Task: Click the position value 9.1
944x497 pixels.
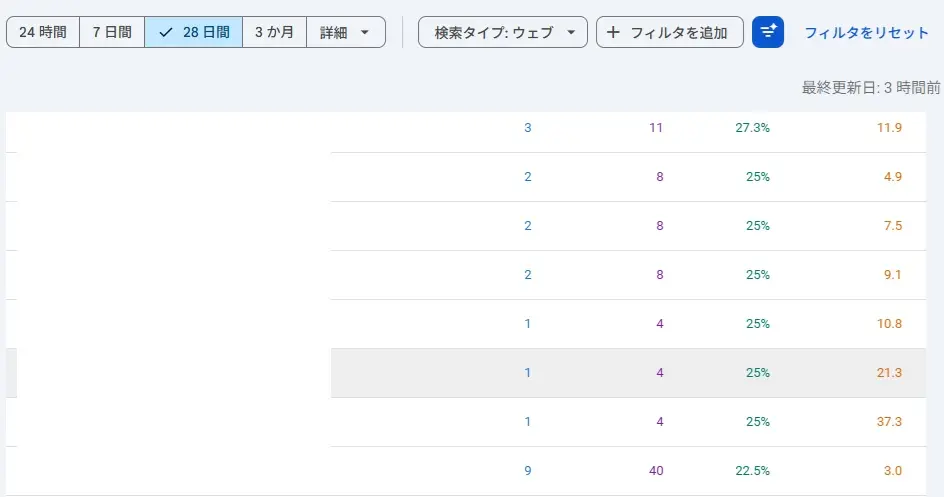Action: point(892,275)
